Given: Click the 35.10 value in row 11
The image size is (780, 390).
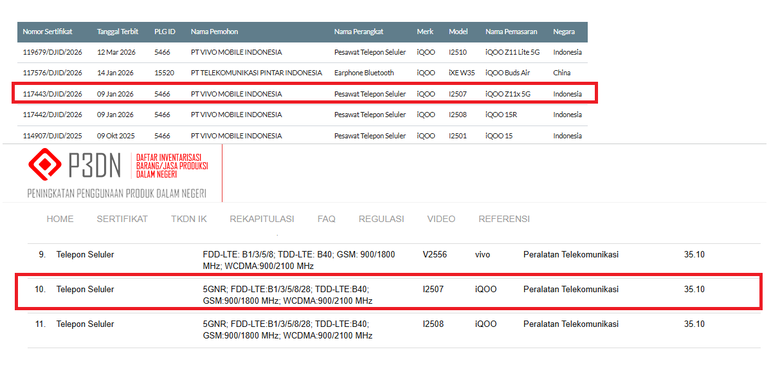Looking at the screenshot, I should pyautogui.click(x=694, y=324).
